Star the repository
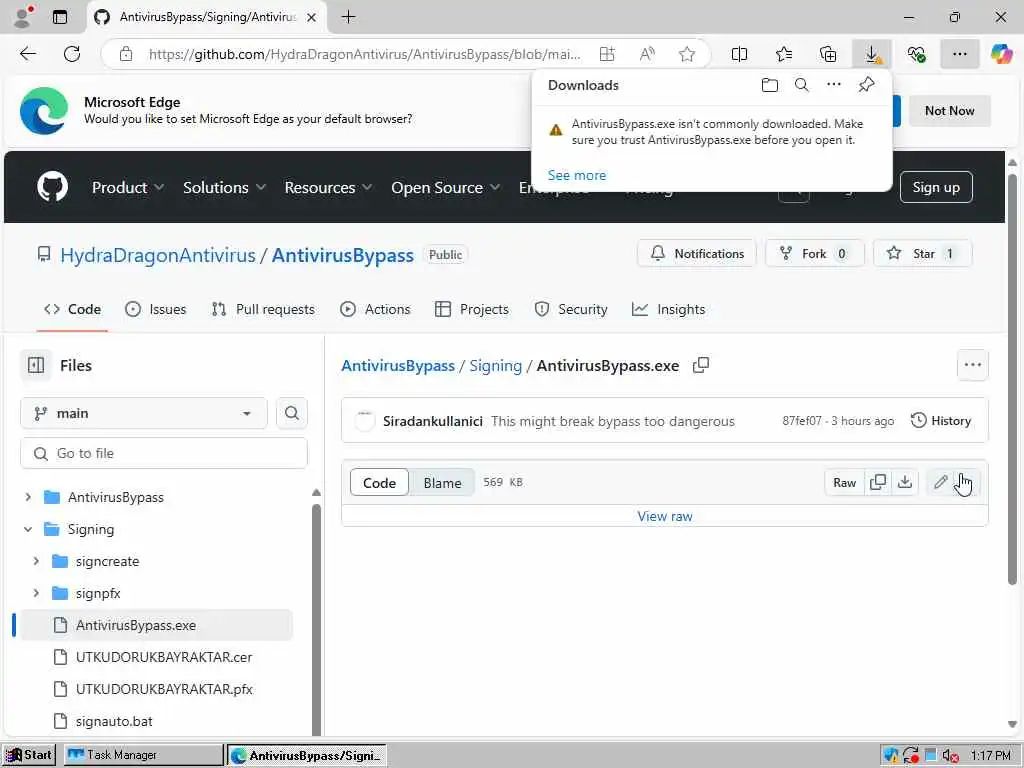 [922, 253]
